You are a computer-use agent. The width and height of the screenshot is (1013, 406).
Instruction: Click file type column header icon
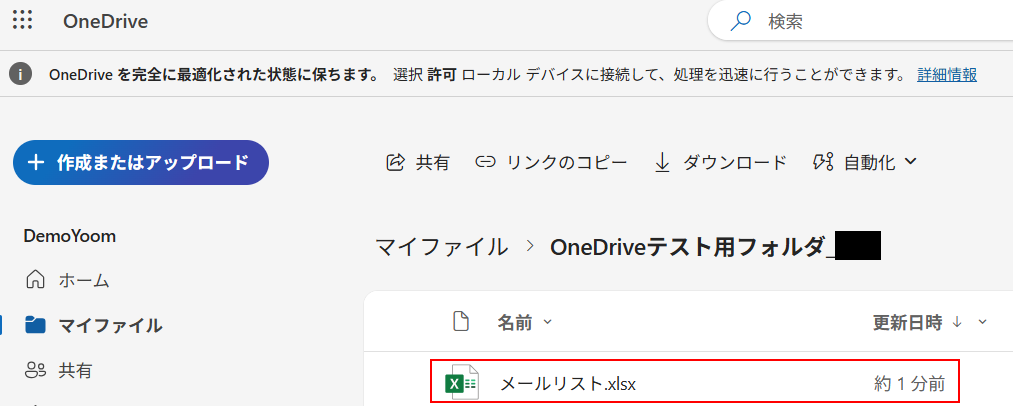coord(460,321)
